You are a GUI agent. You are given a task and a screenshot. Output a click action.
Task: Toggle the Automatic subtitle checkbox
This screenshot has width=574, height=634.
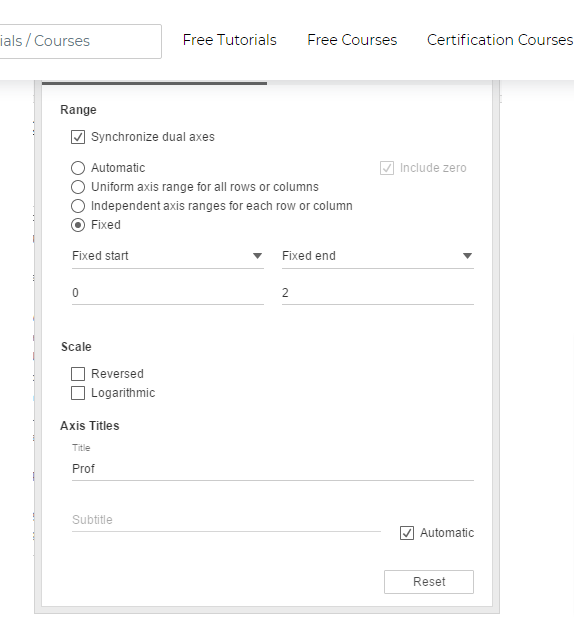click(407, 533)
